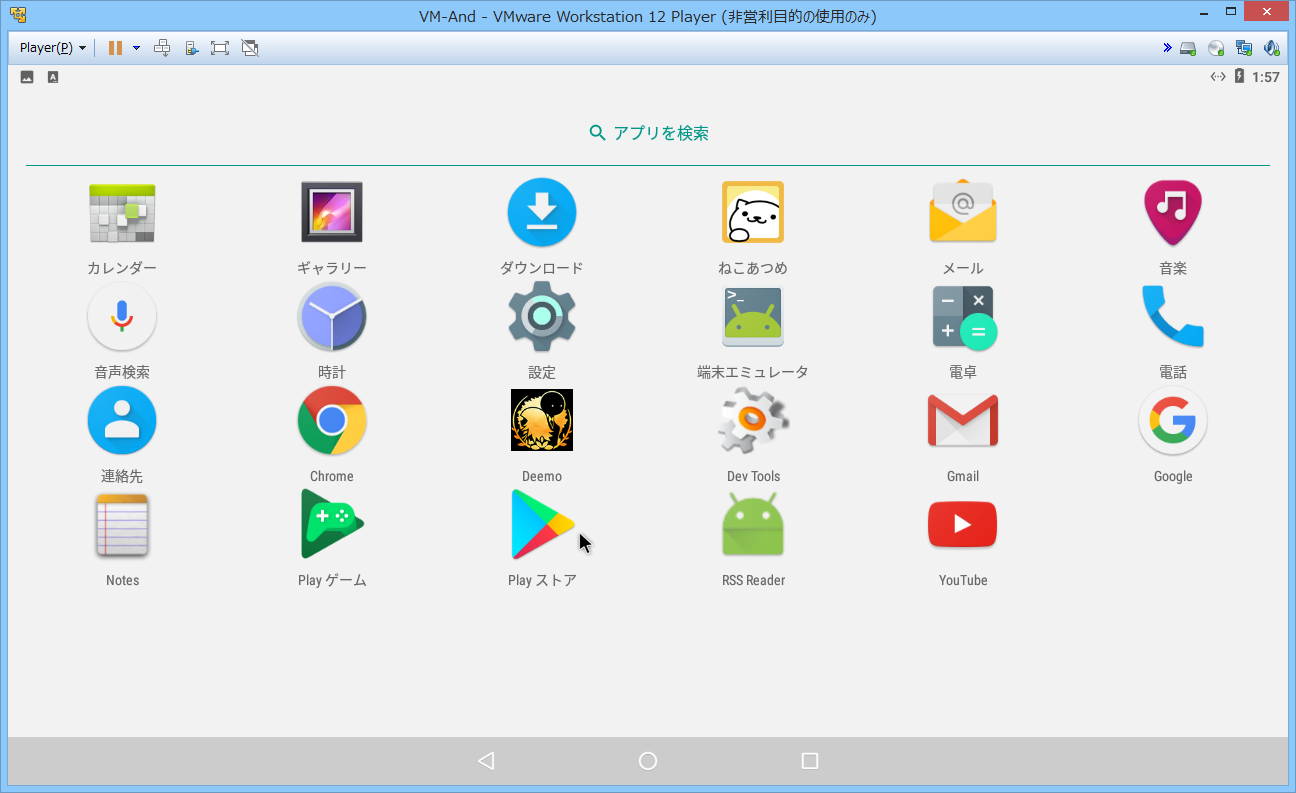This screenshot has height=793, width=1296.
Task: Open the Player(P) menu
Action: point(52,48)
